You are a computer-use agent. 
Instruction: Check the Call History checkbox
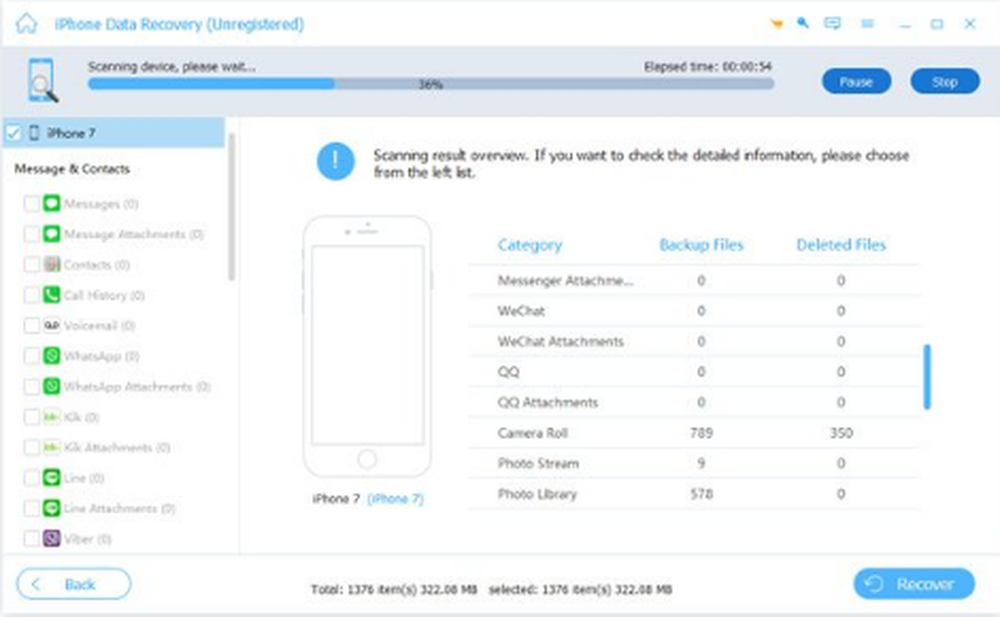point(31,295)
